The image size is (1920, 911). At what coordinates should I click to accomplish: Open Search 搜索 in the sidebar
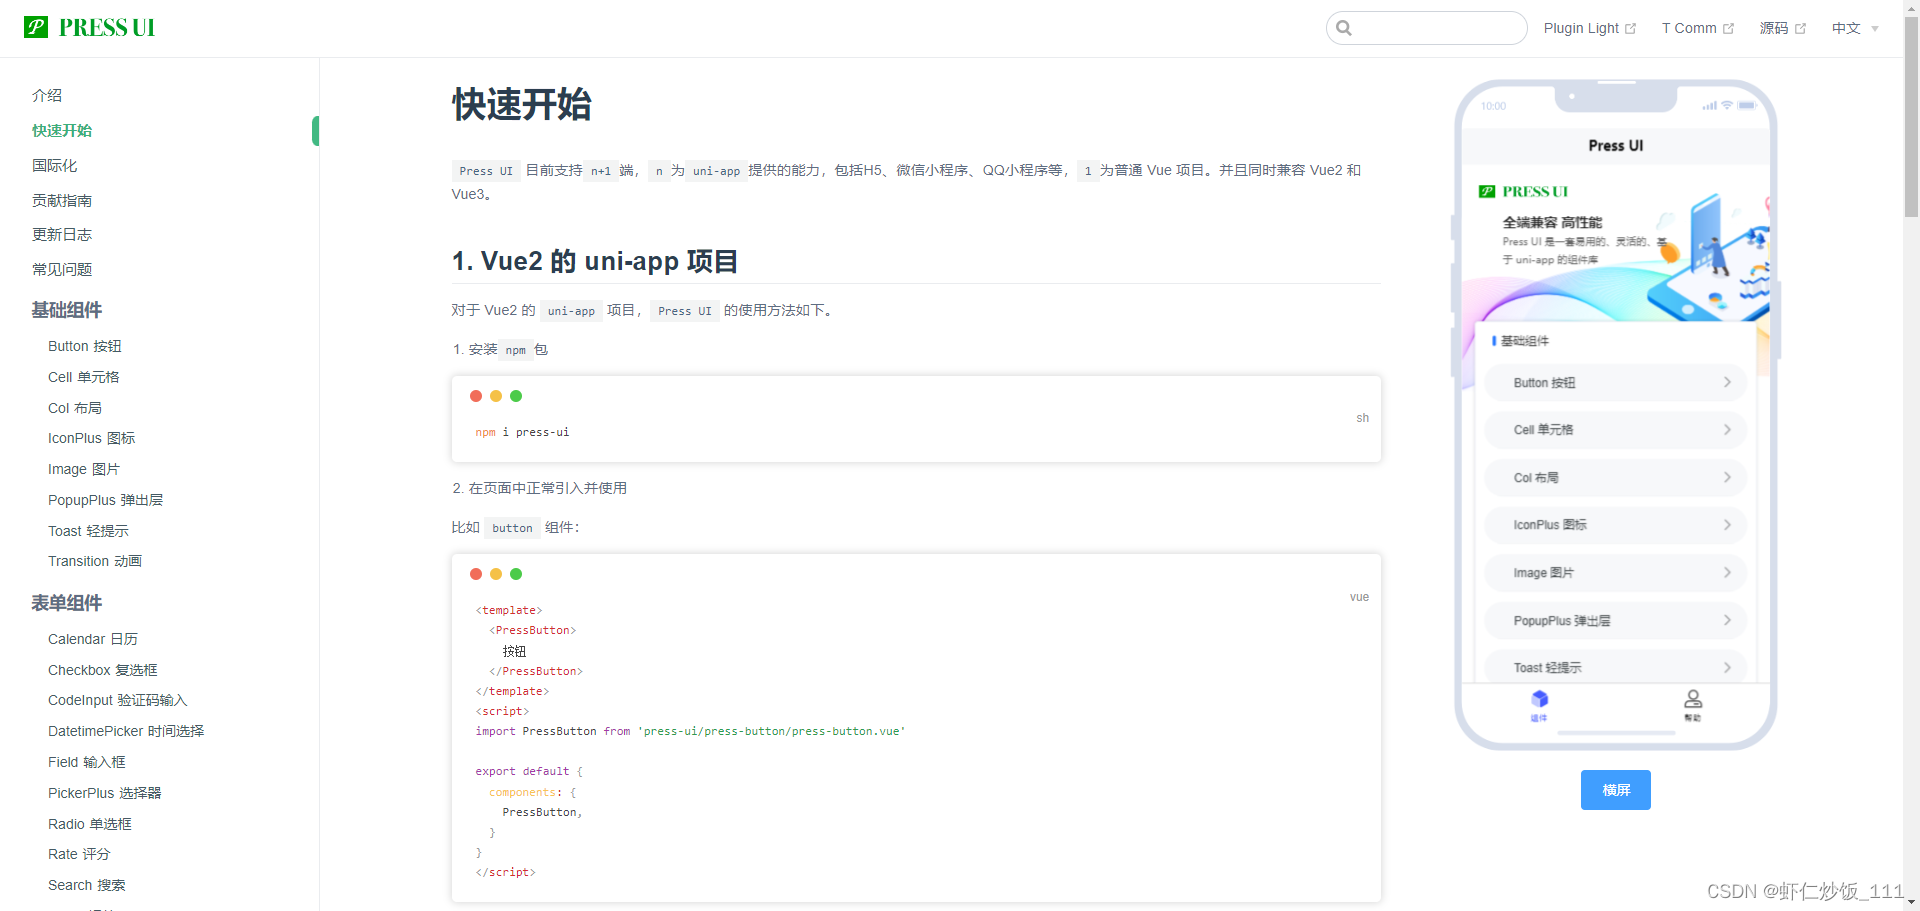coord(87,885)
